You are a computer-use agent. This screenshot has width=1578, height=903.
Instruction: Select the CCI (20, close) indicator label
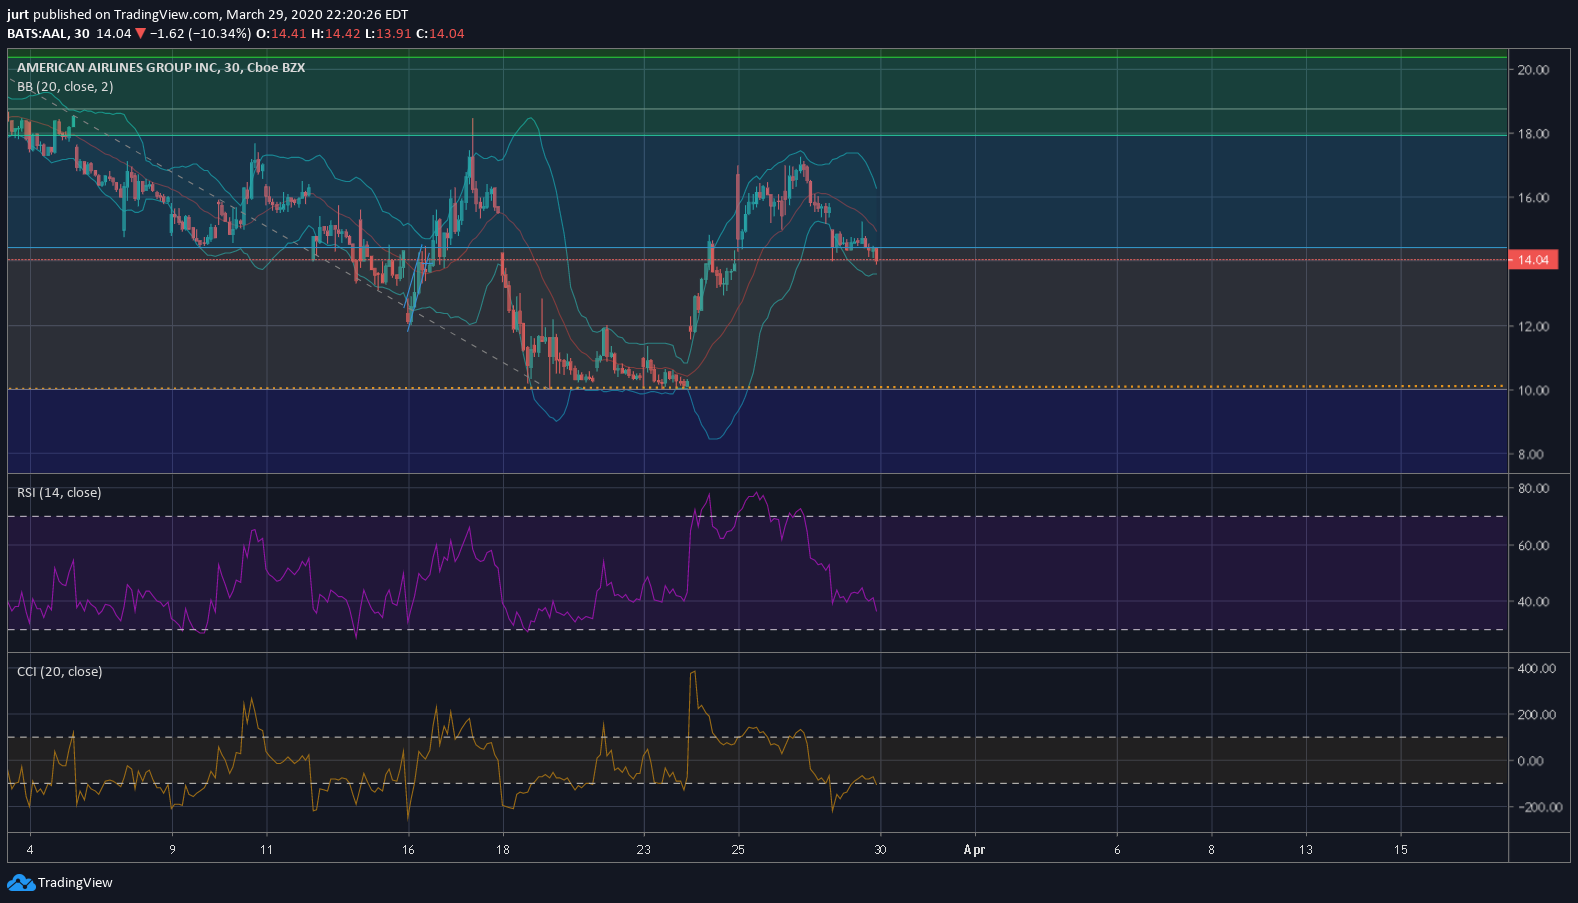coord(60,672)
